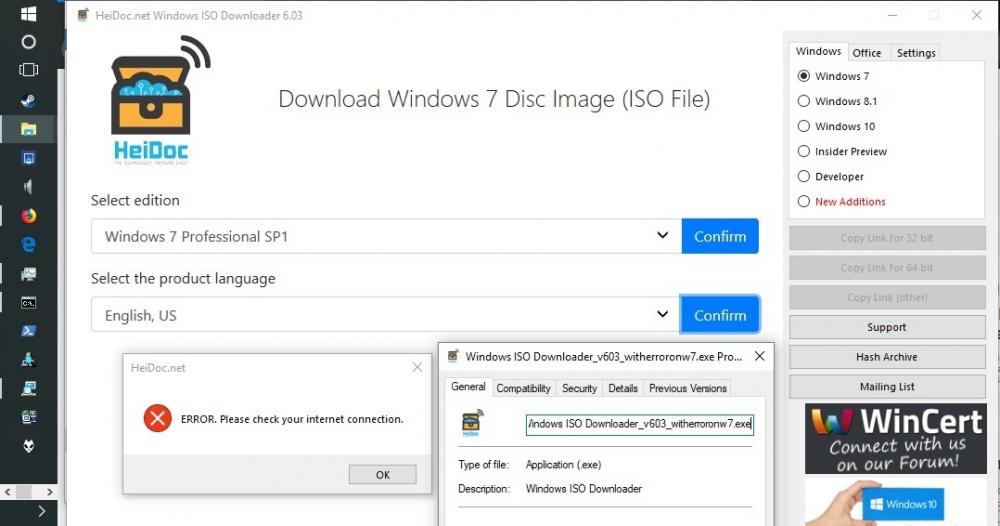Click the Hash Archive button
The image size is (1000, 526).
(x=886, y=357)
